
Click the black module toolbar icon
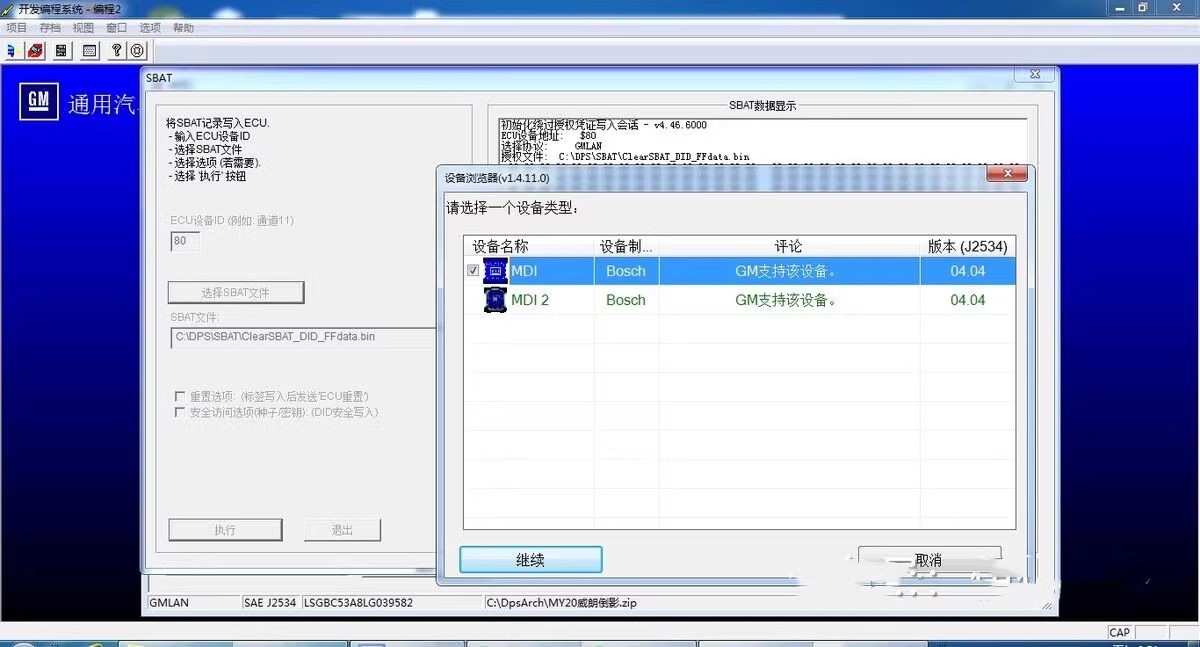pos(62,50)
